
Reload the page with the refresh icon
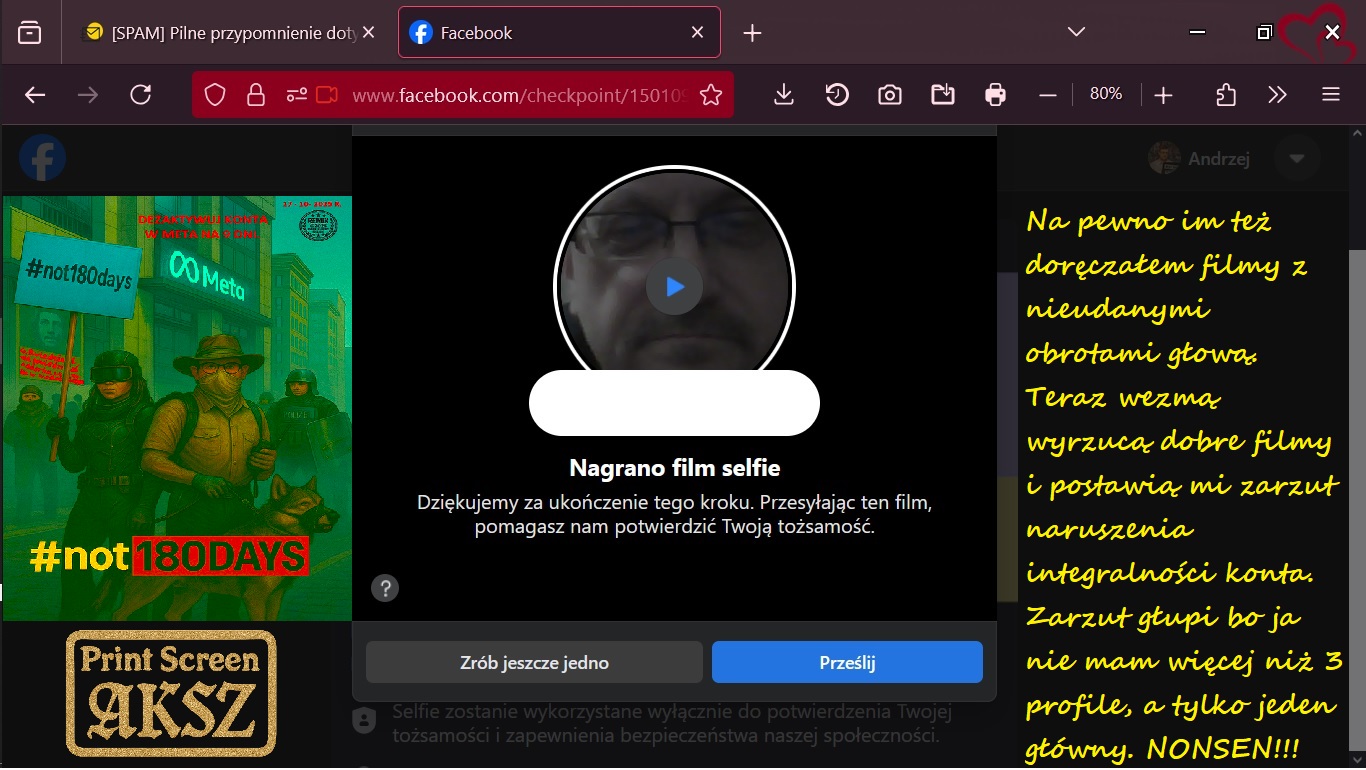pyautogui.click(x=141, y=95)
